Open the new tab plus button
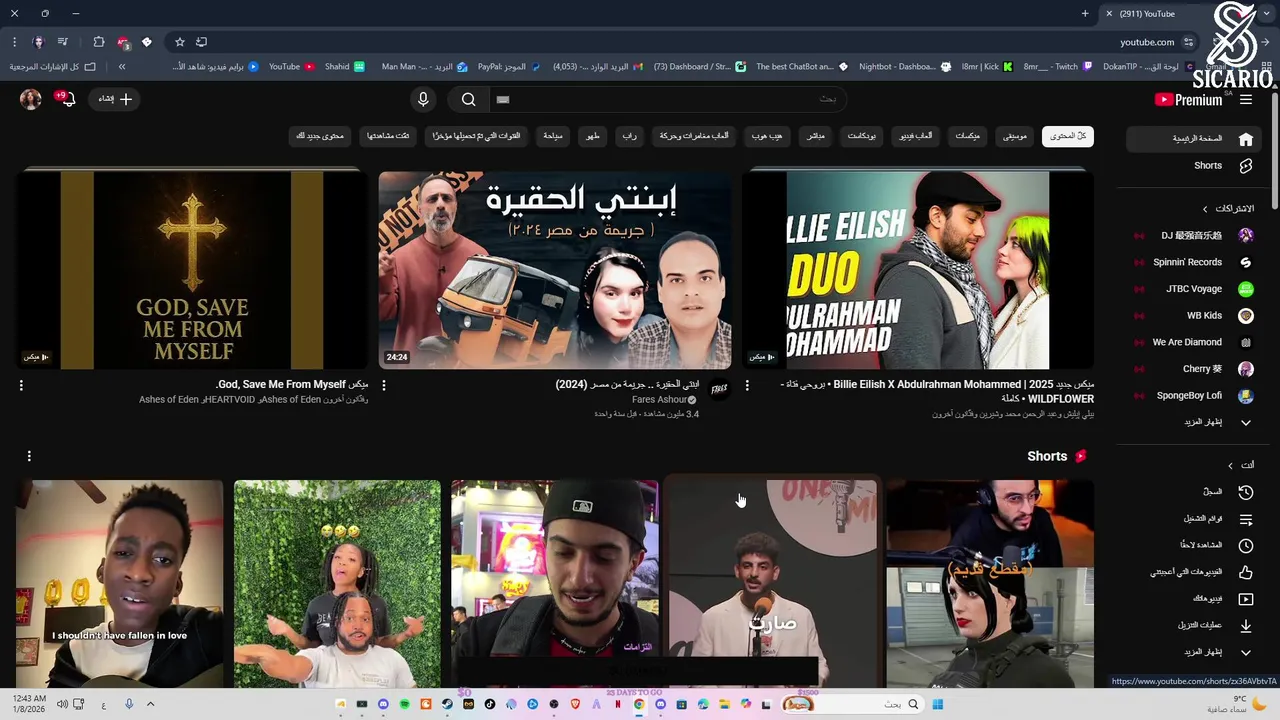Image resolution: width=1280 pixels, height=720 pixels. (x=1085, y=14)
